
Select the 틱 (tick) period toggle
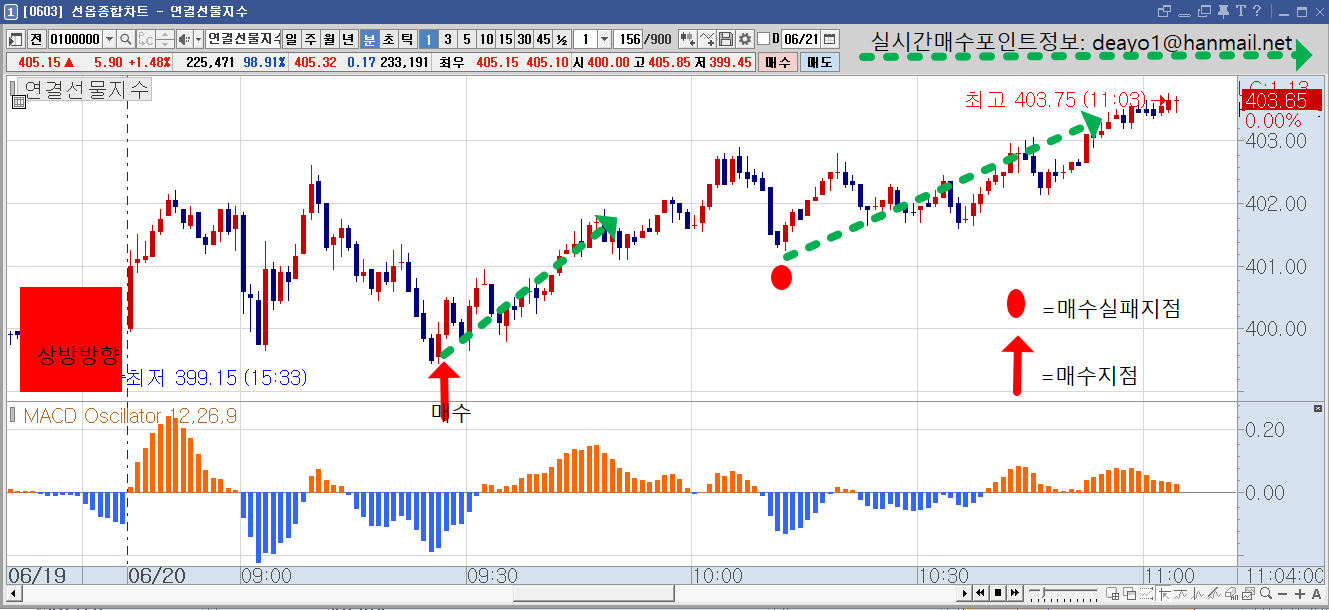407,39
